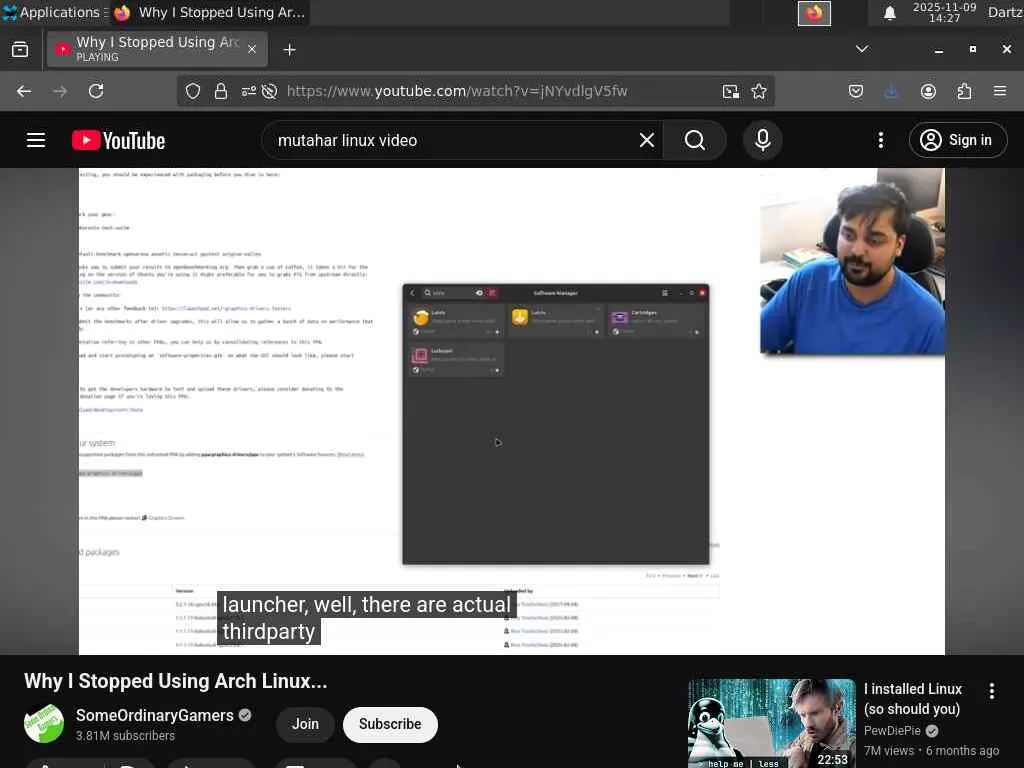Viewport: 1024px width, 768px height.
Task: Open SomeOrdinaryGamers channel name link
Action: coord(155,715)
